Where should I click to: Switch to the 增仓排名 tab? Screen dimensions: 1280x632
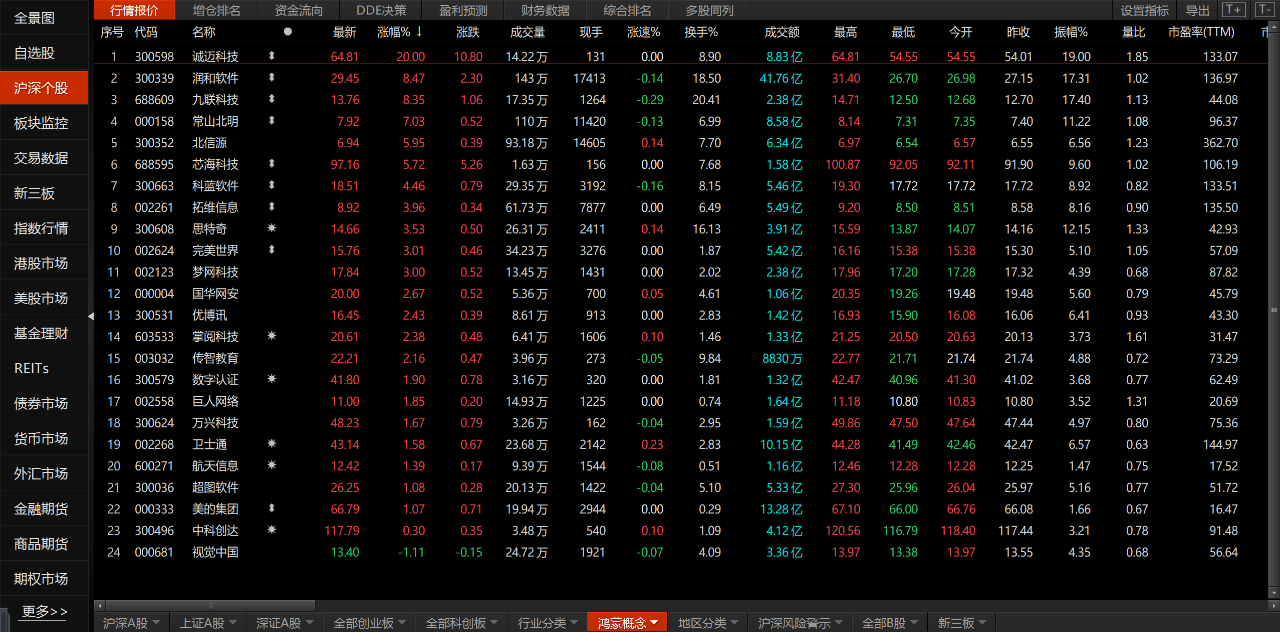pos(216,10)
